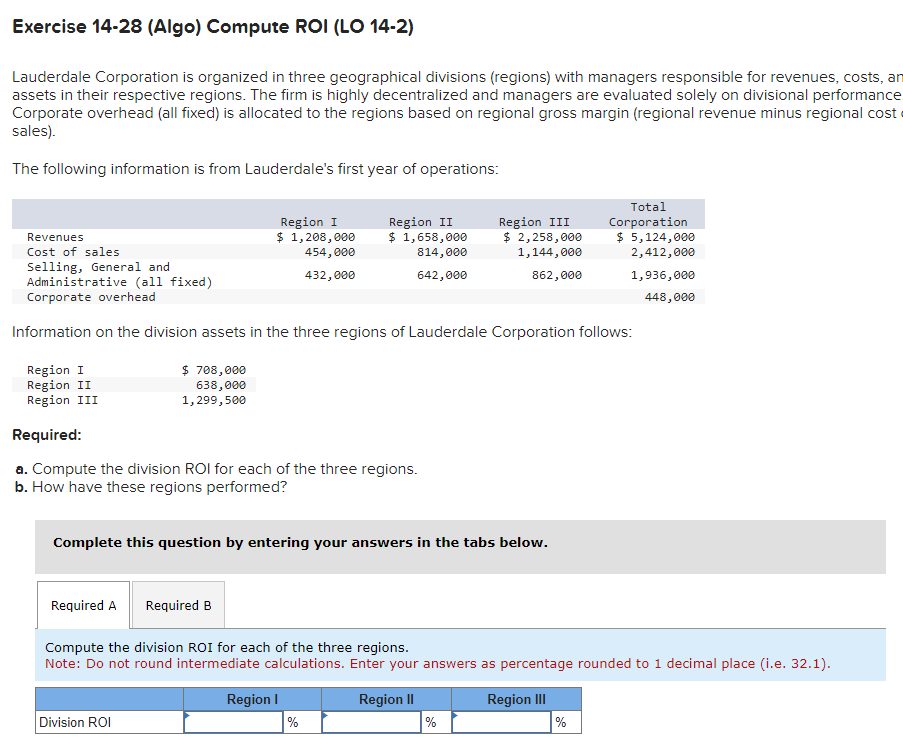Click the Region I column header
The height and width of the screenshot is (744, 903).
[252, 699]
